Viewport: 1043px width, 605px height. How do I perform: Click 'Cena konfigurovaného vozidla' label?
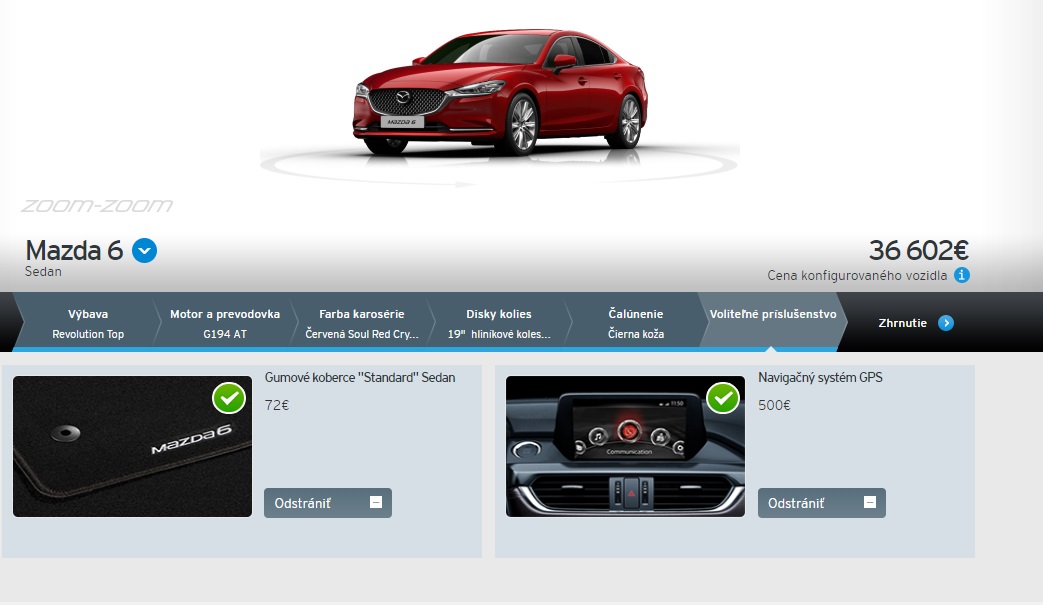coord(857,275)
